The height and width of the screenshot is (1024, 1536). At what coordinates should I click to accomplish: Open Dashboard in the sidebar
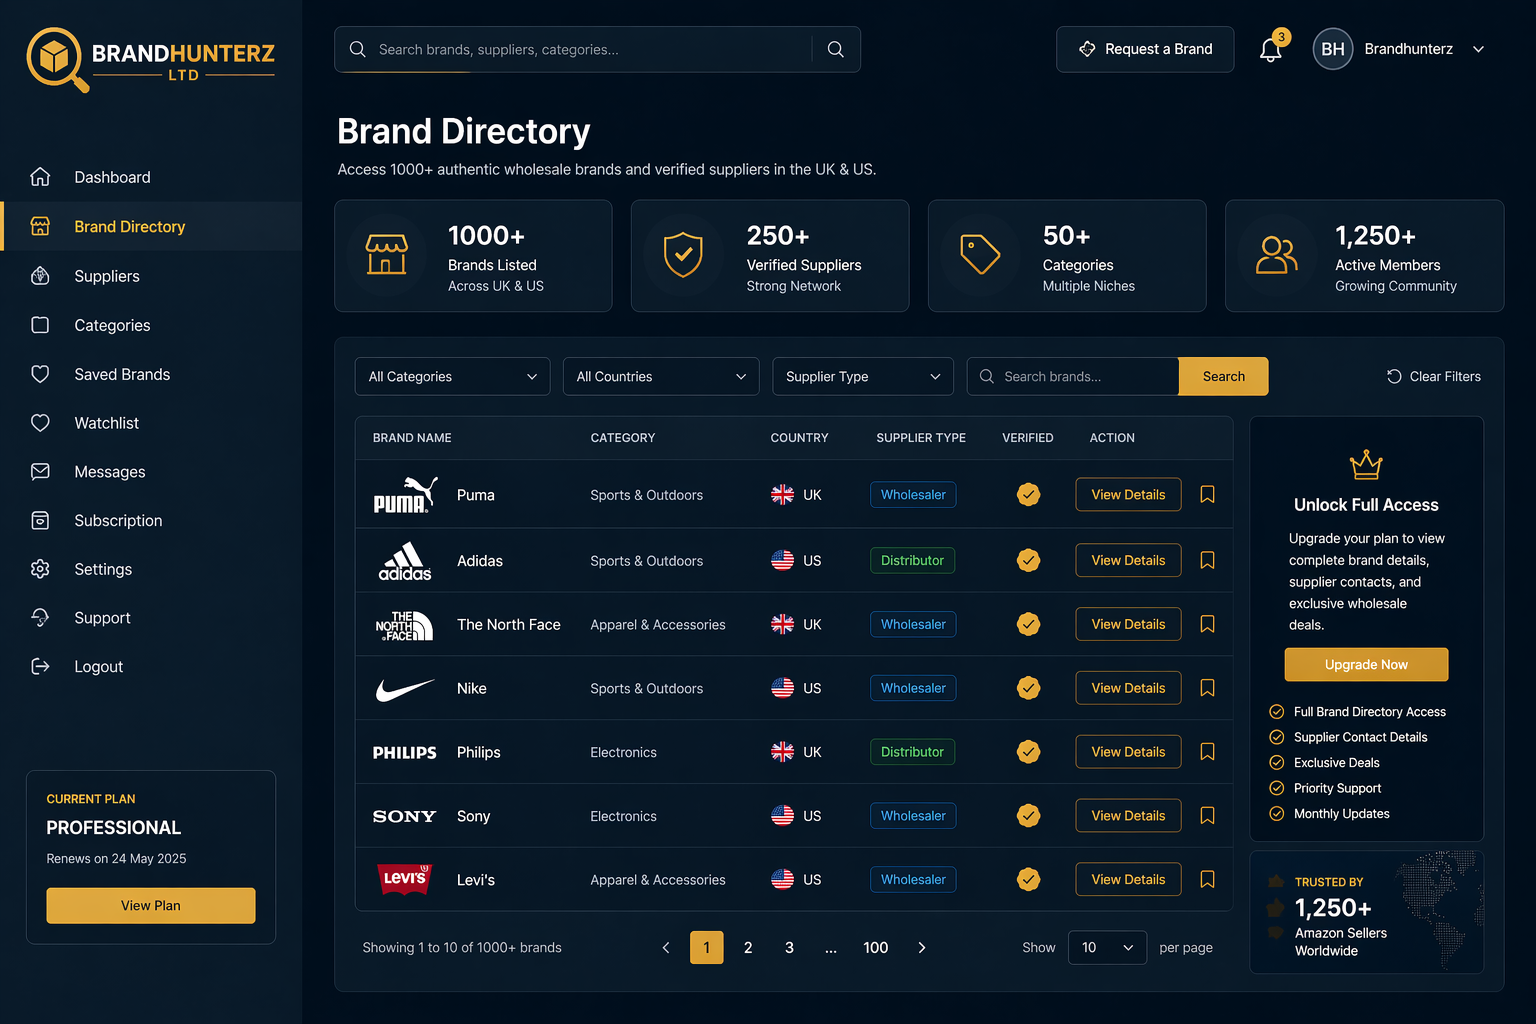point(151,177)
